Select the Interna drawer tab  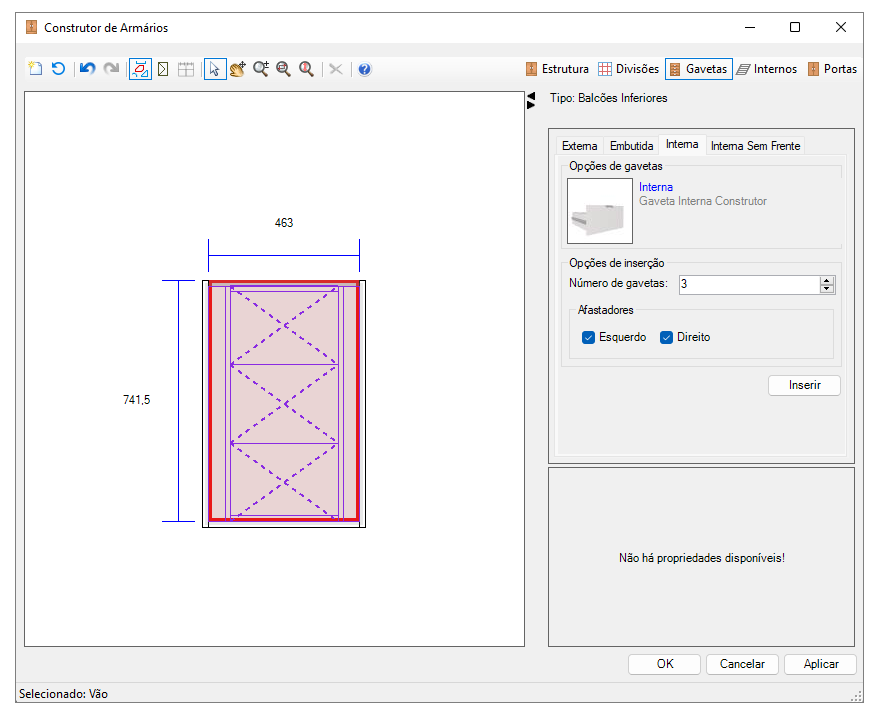682,144
